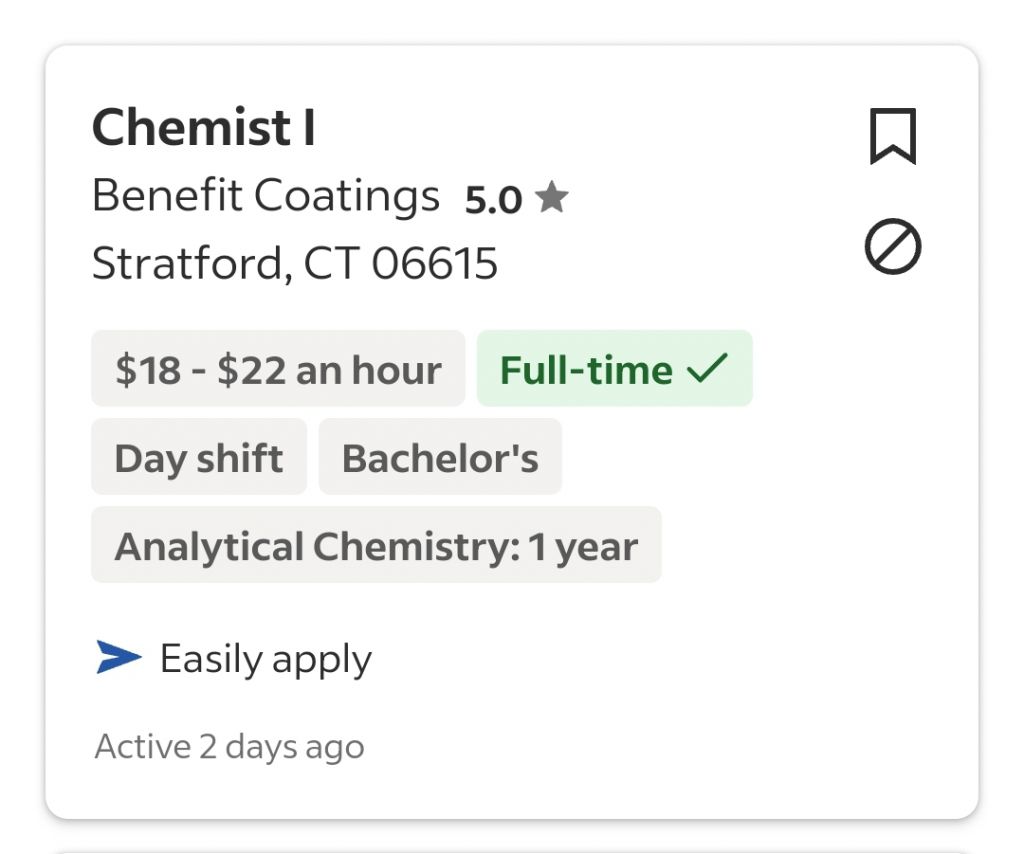1024x854 pixels.
Task: Select the $18 - $22 an hour tag
Action: point(278,369)
